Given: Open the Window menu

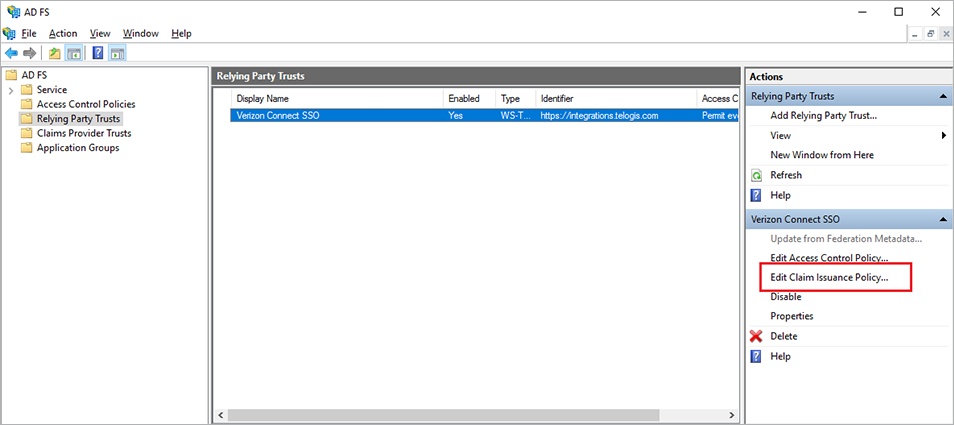Looking at the screenshot, I should pos(141,33).
